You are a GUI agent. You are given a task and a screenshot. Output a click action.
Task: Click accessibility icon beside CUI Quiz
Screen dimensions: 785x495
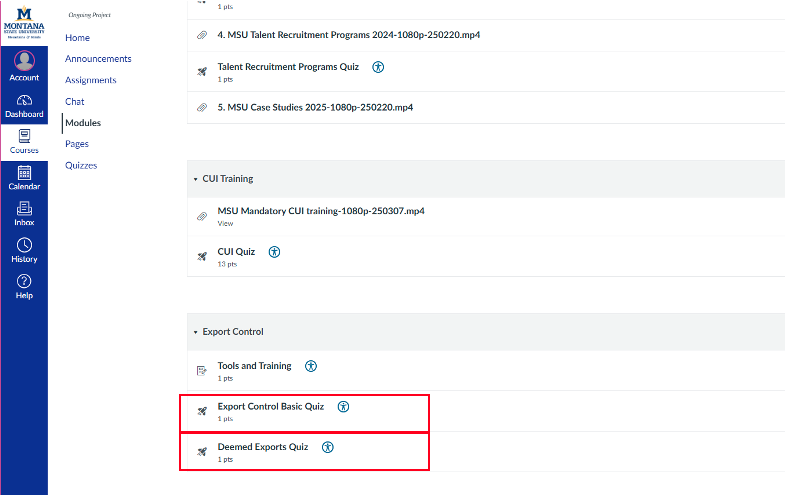click(274, 252)
